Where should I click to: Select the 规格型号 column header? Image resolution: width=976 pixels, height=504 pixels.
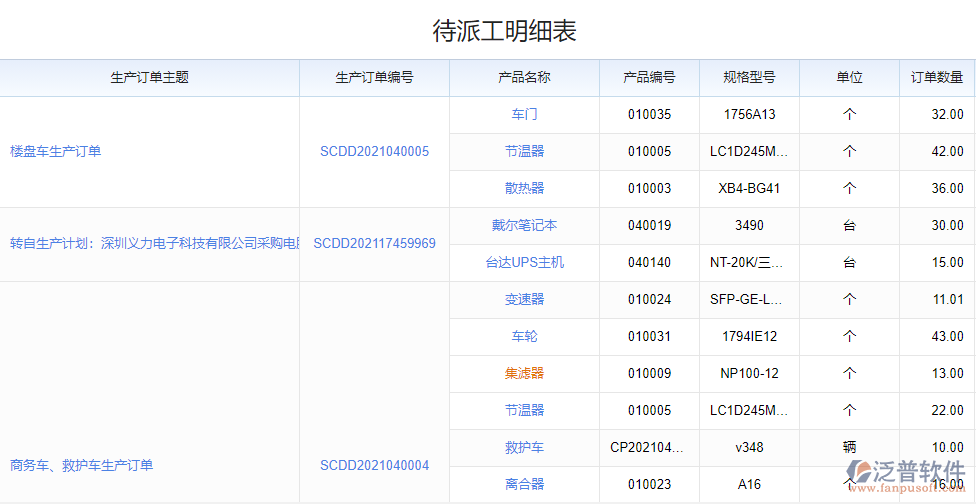(749, 78)
